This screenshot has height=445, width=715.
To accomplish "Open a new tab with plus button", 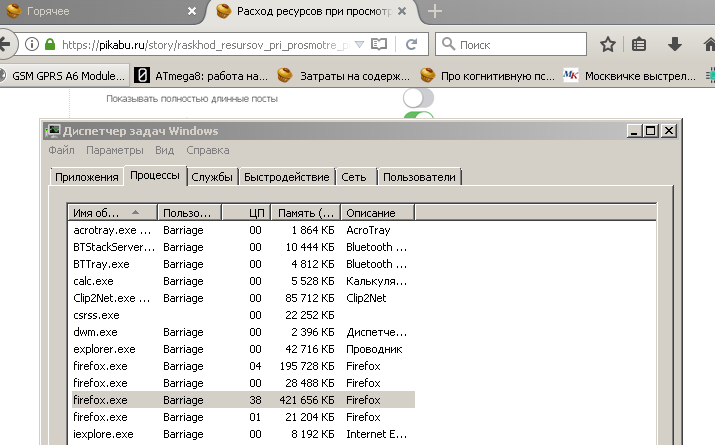I will point(435,12).
